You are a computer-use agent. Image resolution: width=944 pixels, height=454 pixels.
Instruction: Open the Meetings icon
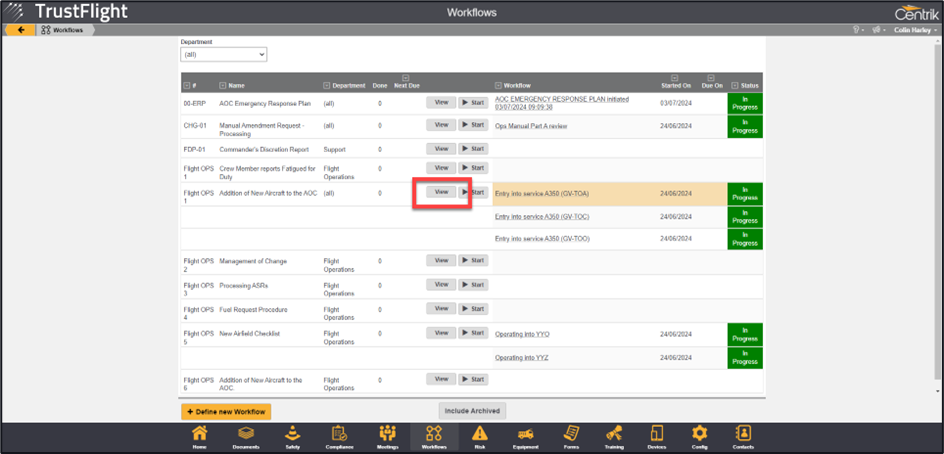click(x=387, y=436)
